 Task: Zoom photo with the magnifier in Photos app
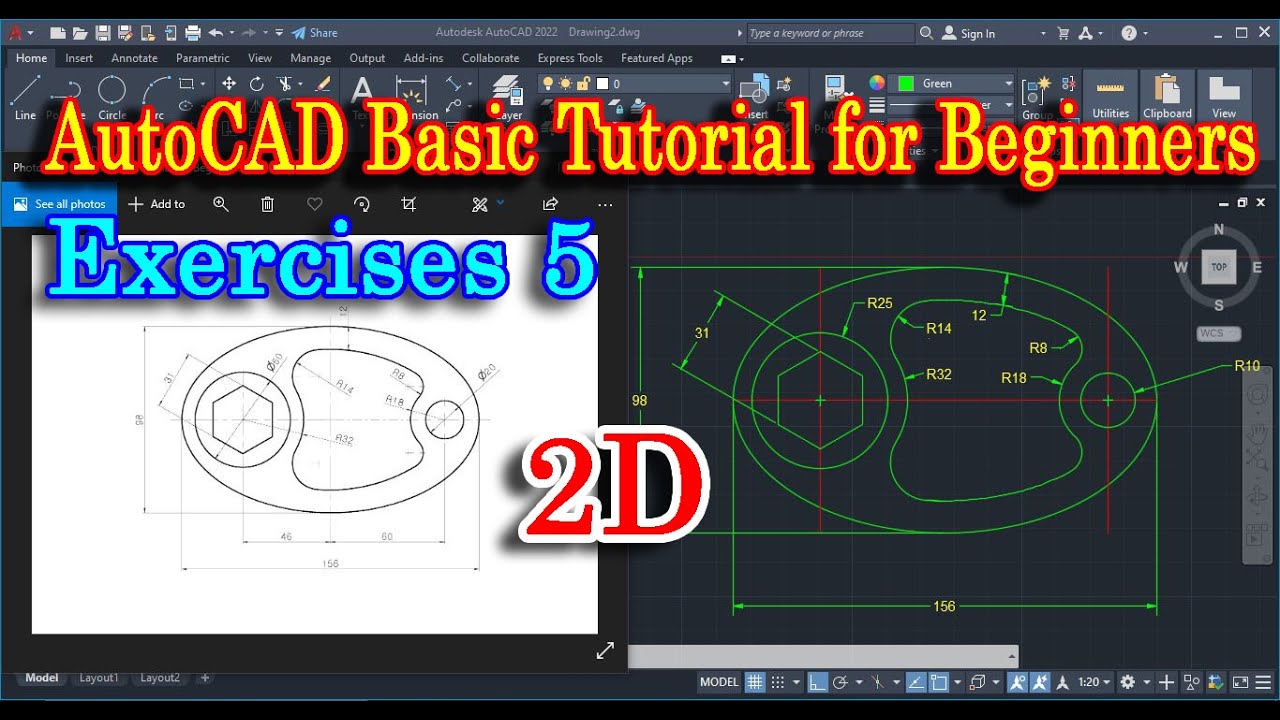[x=221, y=204]
